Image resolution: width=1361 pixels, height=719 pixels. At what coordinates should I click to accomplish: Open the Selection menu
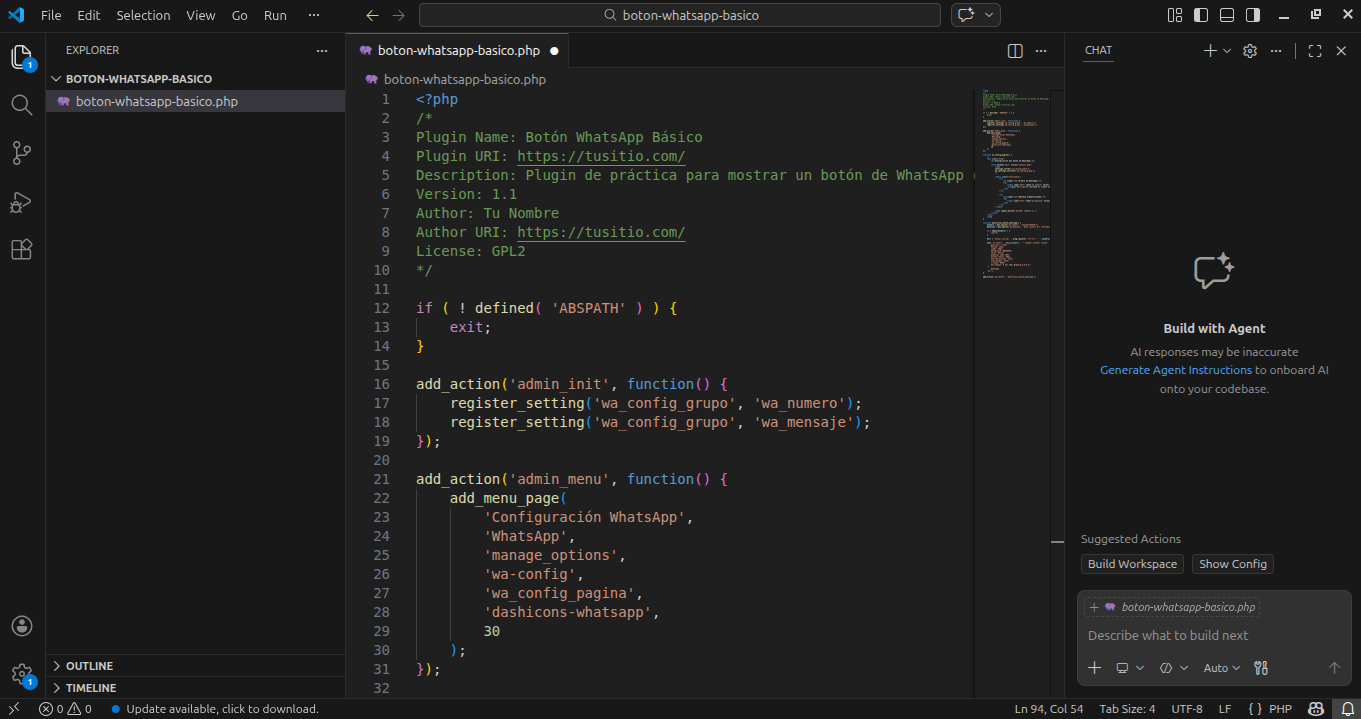coord(143,15)
